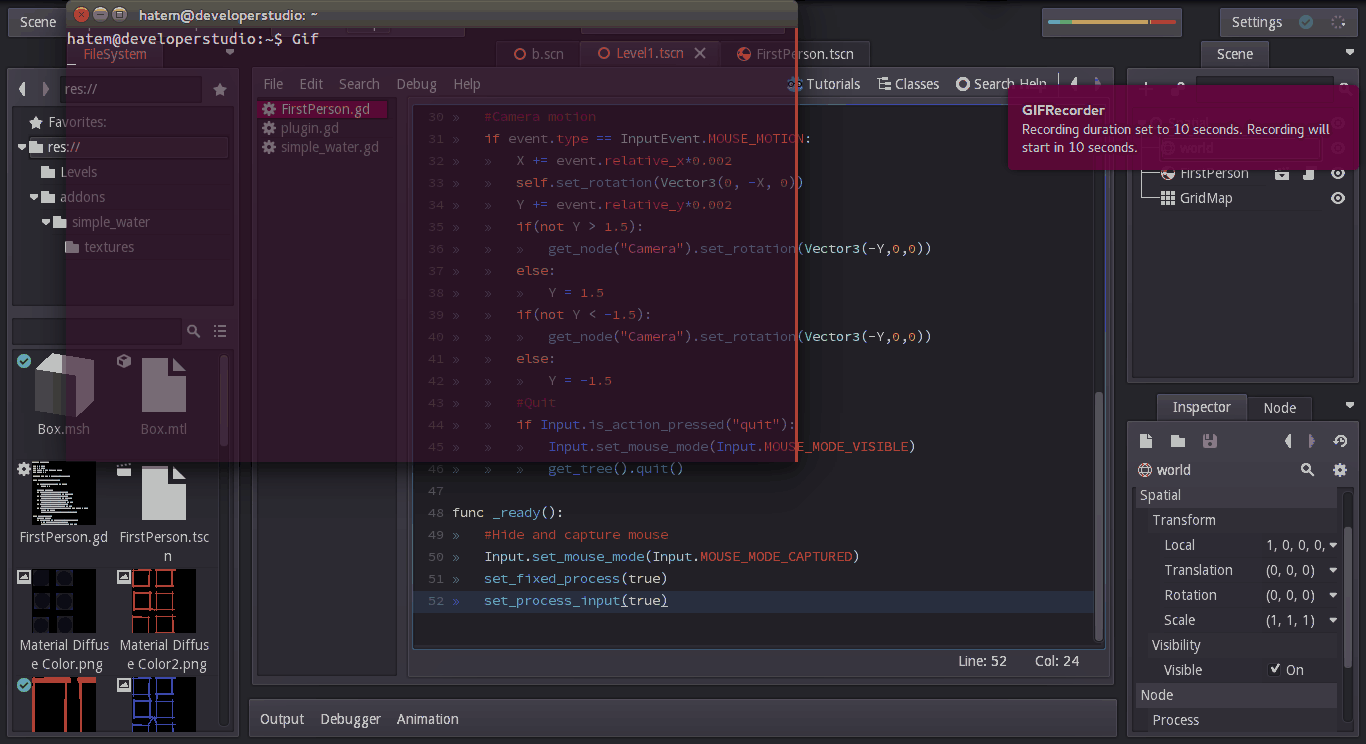The width and height of the screenshot is (1366, 744).
Task: Open Inspector options gear menu
Action: click(1340, 470)
